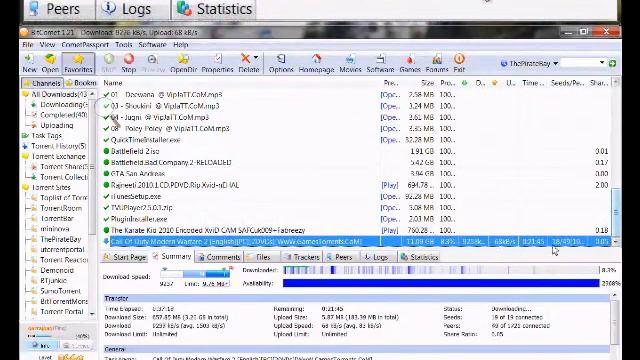Sort by Seeds/Peers column header
Image resolution: width=640 pixels, height=360 pixels.
point(567,83)
